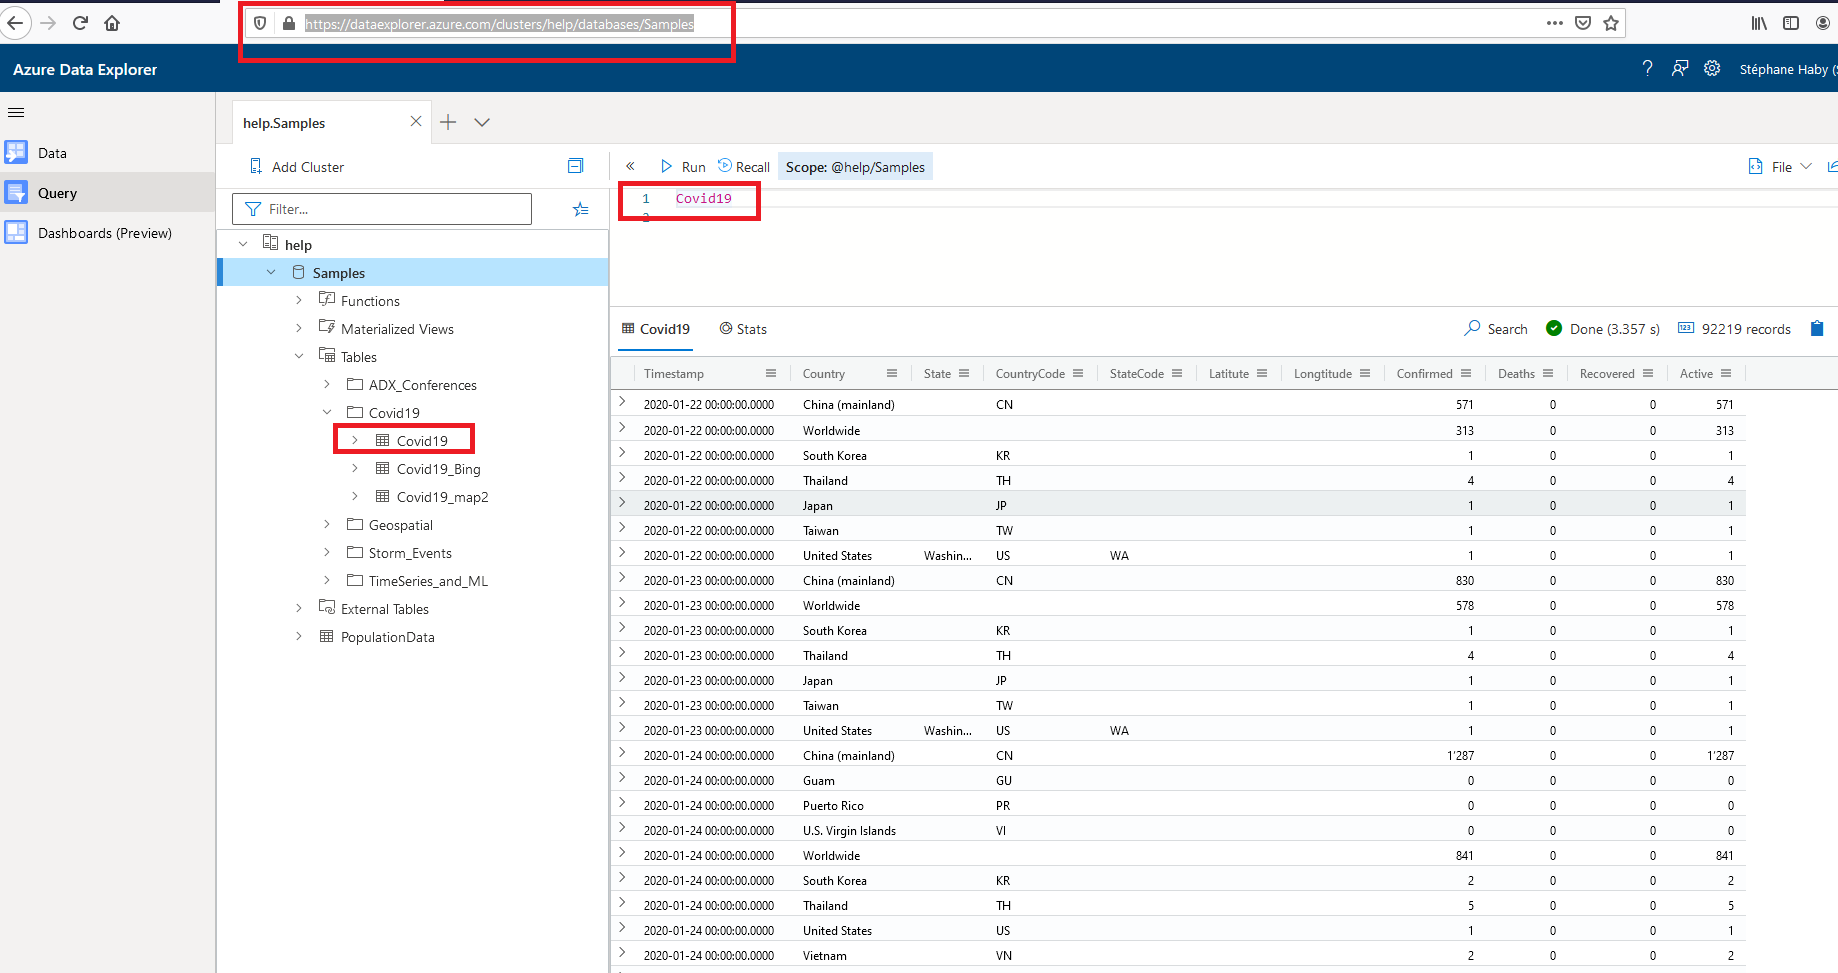The width and height of the screenshot is (1838, 973).
Task: Go to browser home page icon
Action: (x=112, y=23)
